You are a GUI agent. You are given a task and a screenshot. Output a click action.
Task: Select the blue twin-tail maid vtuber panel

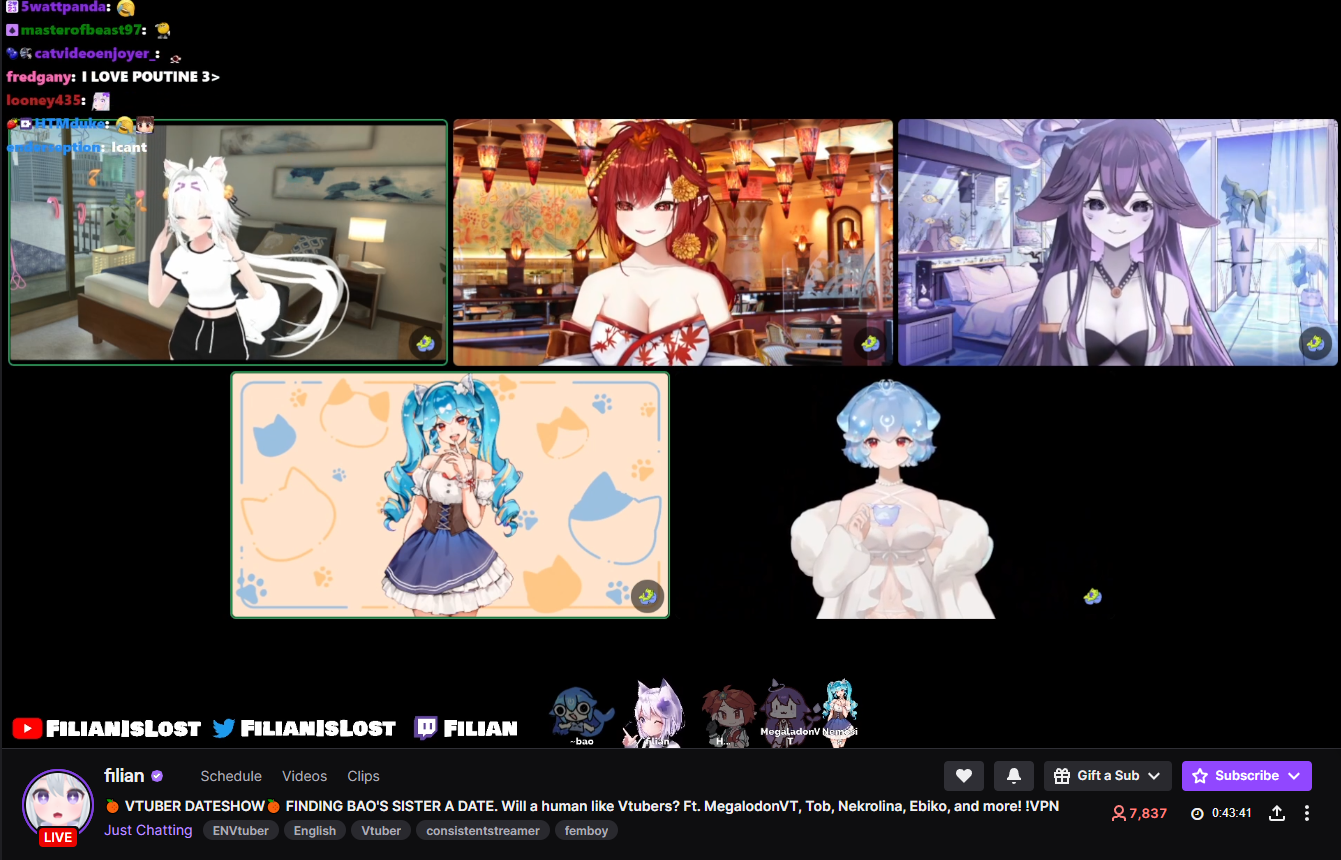(450, 495)
